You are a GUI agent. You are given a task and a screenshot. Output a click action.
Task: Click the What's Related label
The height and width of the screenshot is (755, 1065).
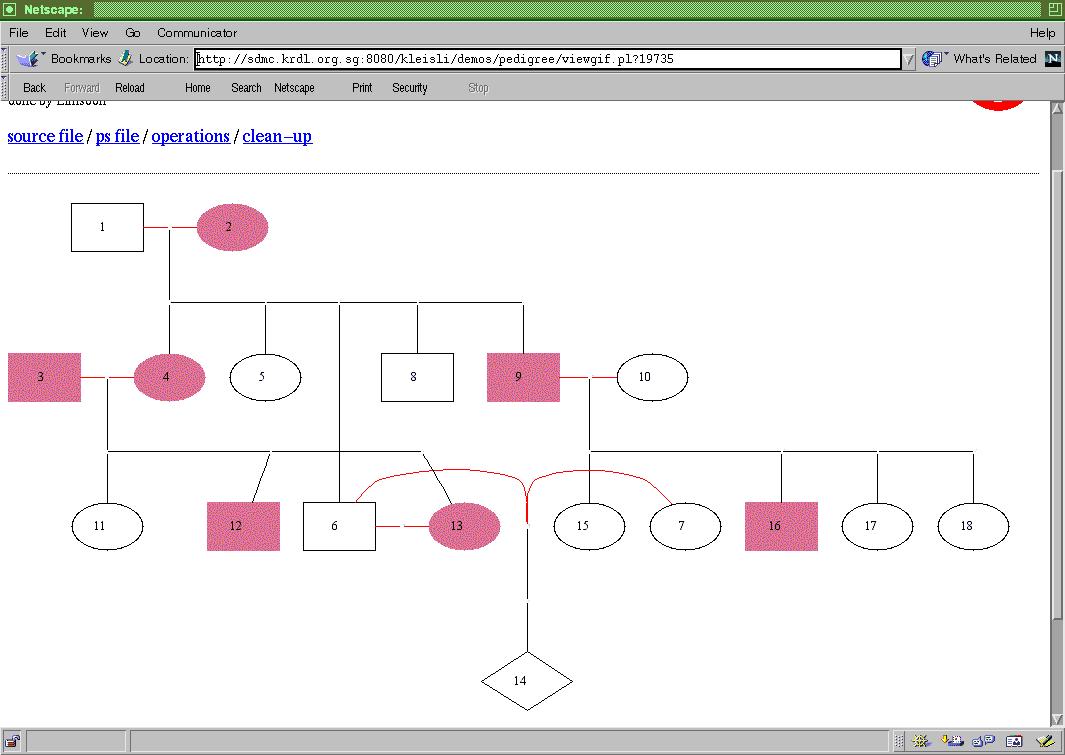click(994, 59)
